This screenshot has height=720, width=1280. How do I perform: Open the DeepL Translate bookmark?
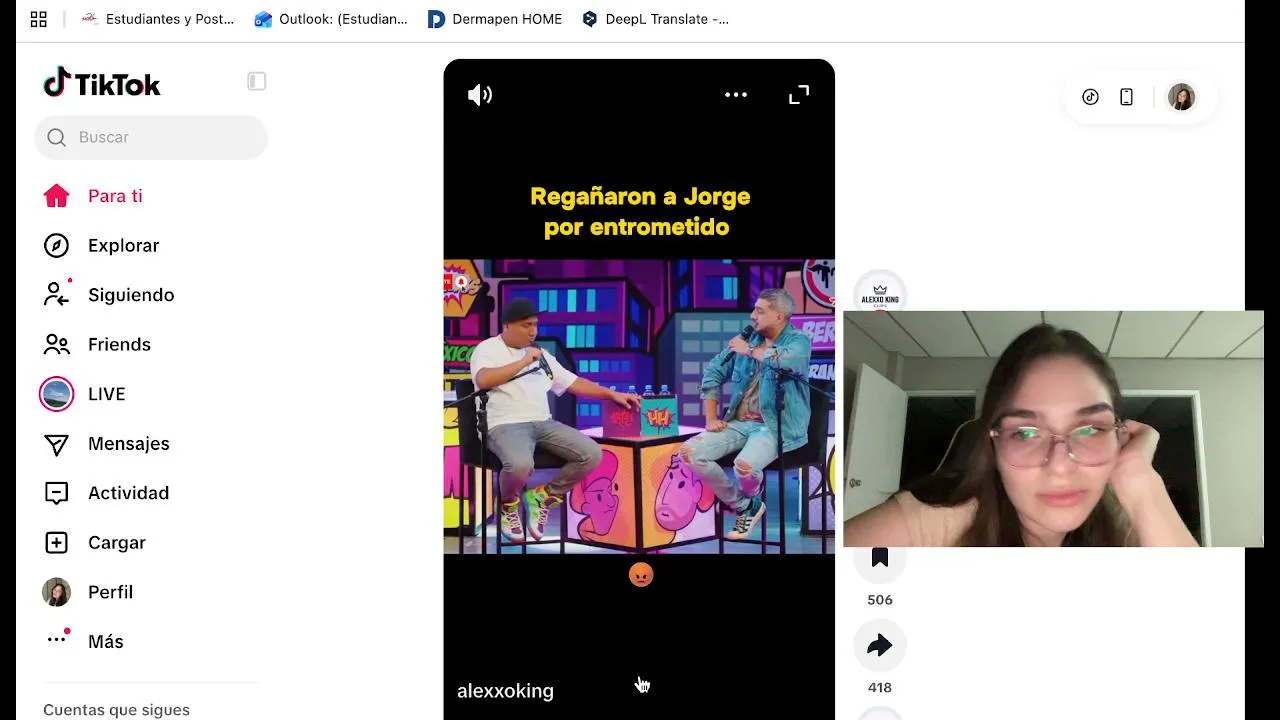(655, 19)
